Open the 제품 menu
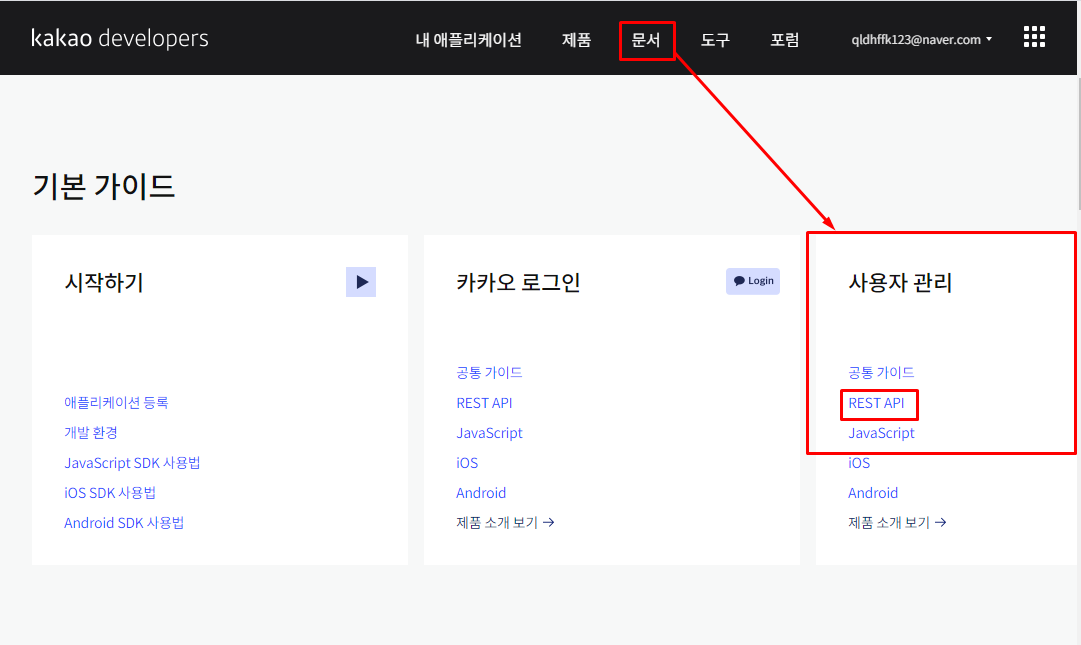Viewport: 1081px width, 645px height. tap(576, 40)
